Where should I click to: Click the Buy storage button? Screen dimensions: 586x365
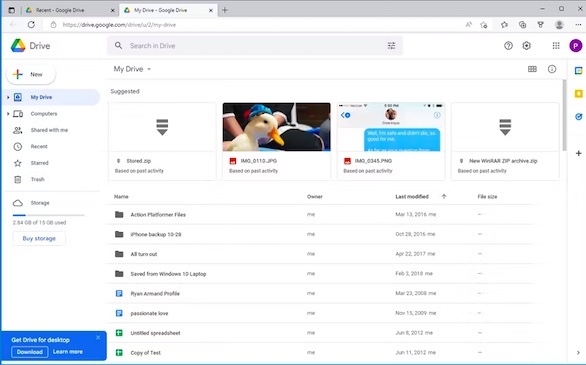click(x=39, y=238)
